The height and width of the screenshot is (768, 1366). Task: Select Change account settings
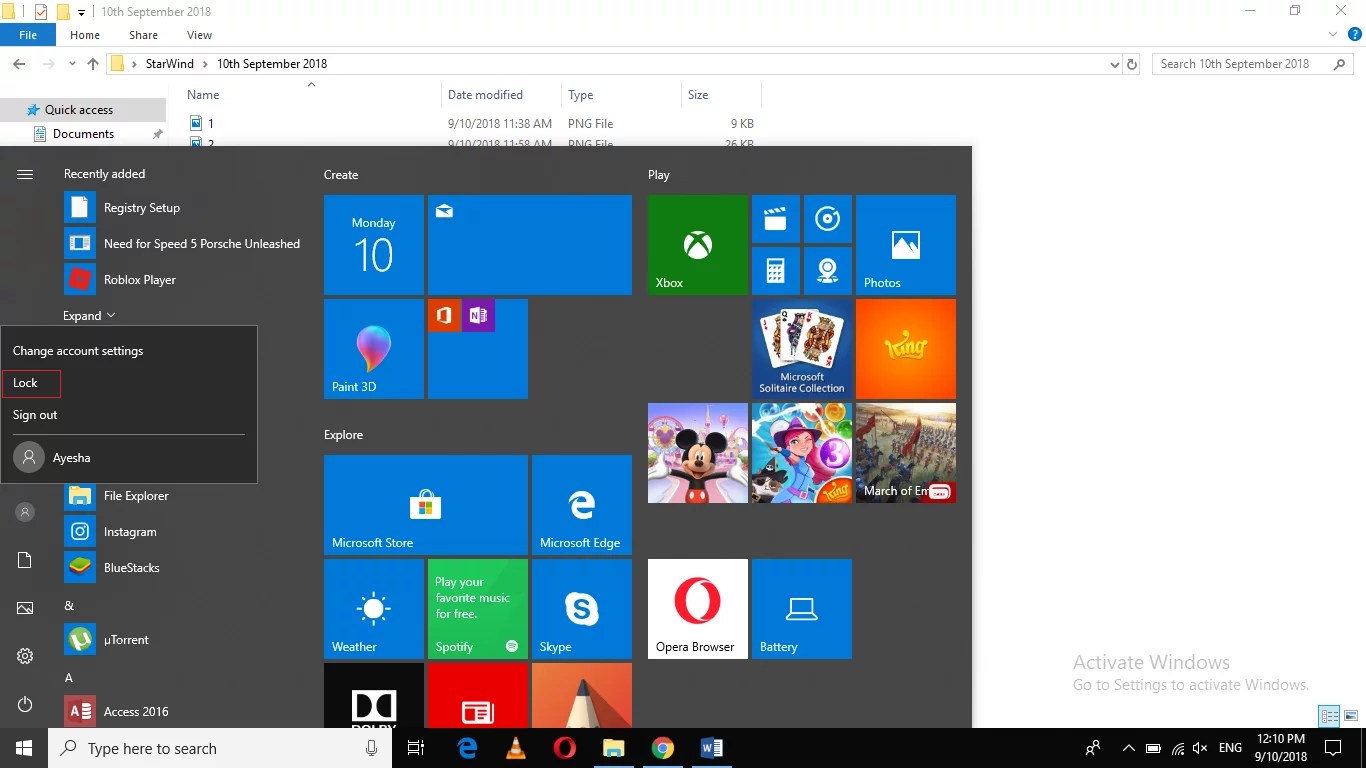78,351
